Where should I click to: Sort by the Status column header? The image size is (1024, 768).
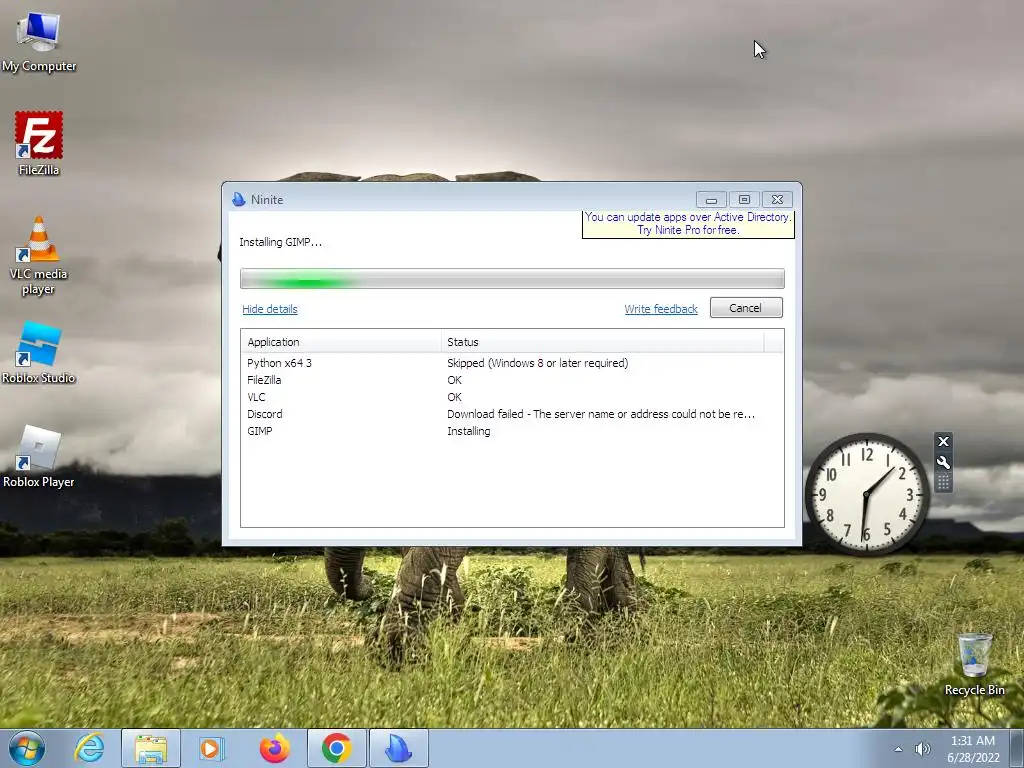(x=602, y=342)
